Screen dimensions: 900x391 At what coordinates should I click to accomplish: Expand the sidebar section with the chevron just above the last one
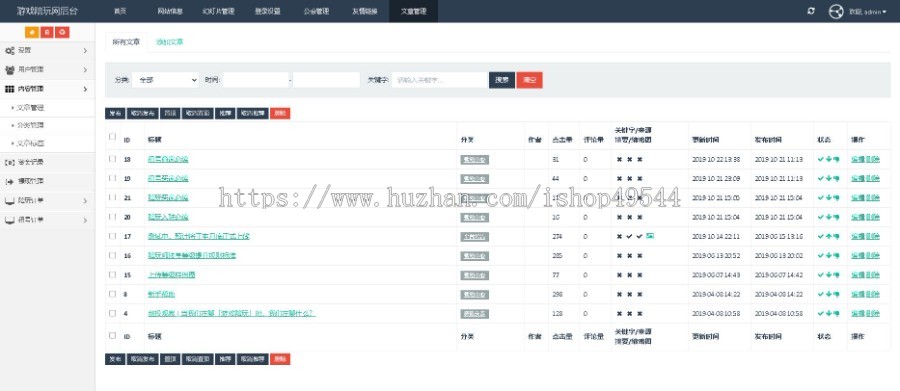[85, 201]
